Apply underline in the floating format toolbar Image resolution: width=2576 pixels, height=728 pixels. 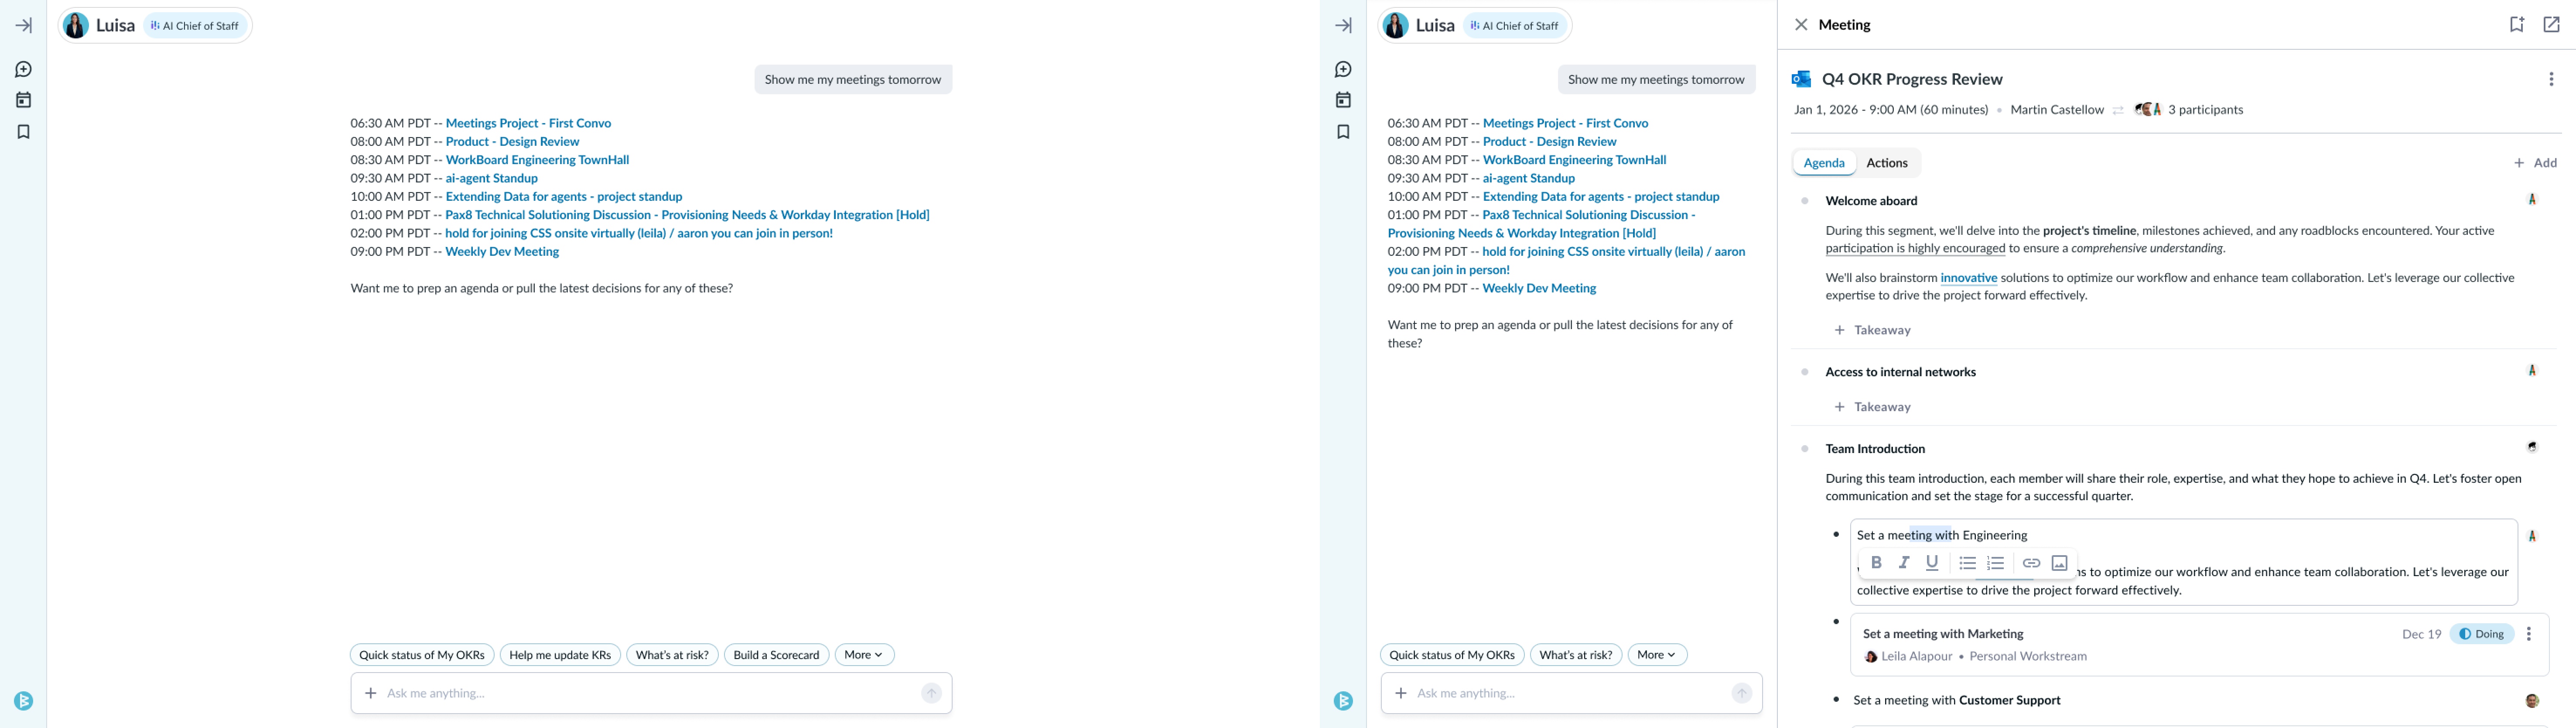pos(1932,563)
